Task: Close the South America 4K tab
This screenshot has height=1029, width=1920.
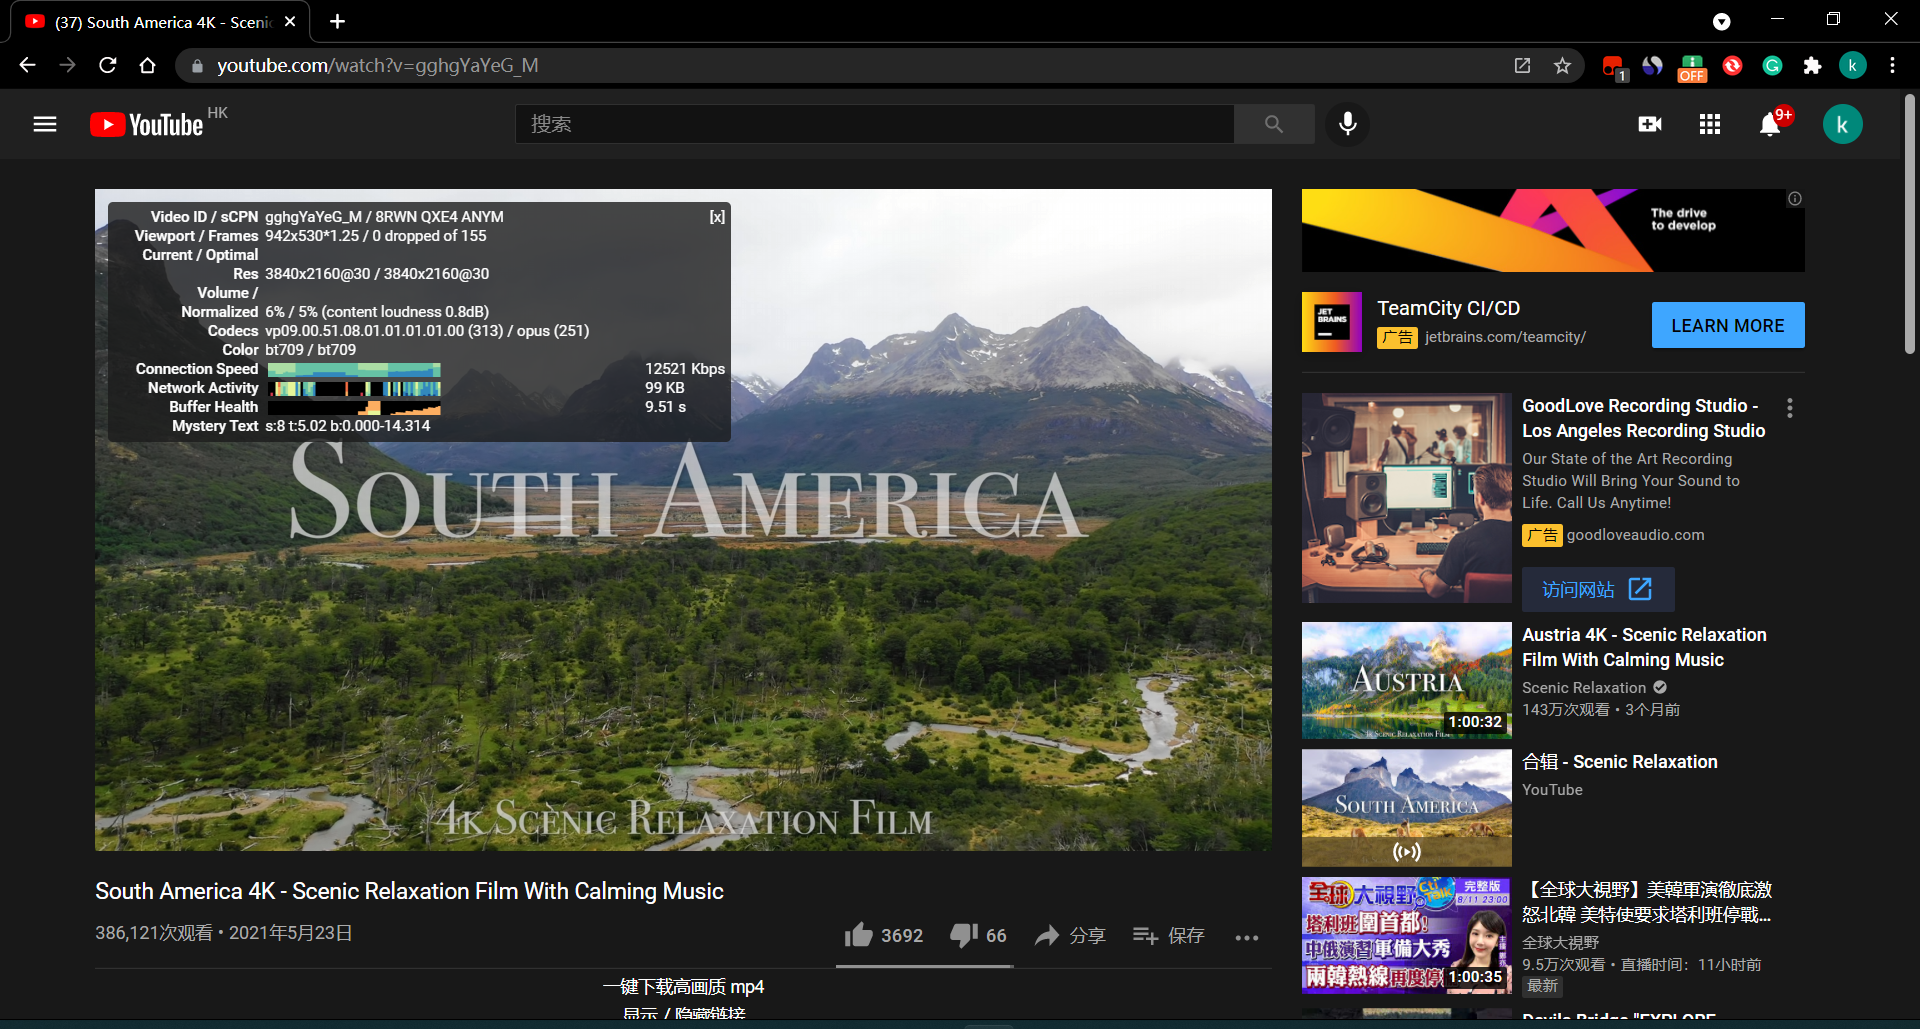Action: [290, 21]
